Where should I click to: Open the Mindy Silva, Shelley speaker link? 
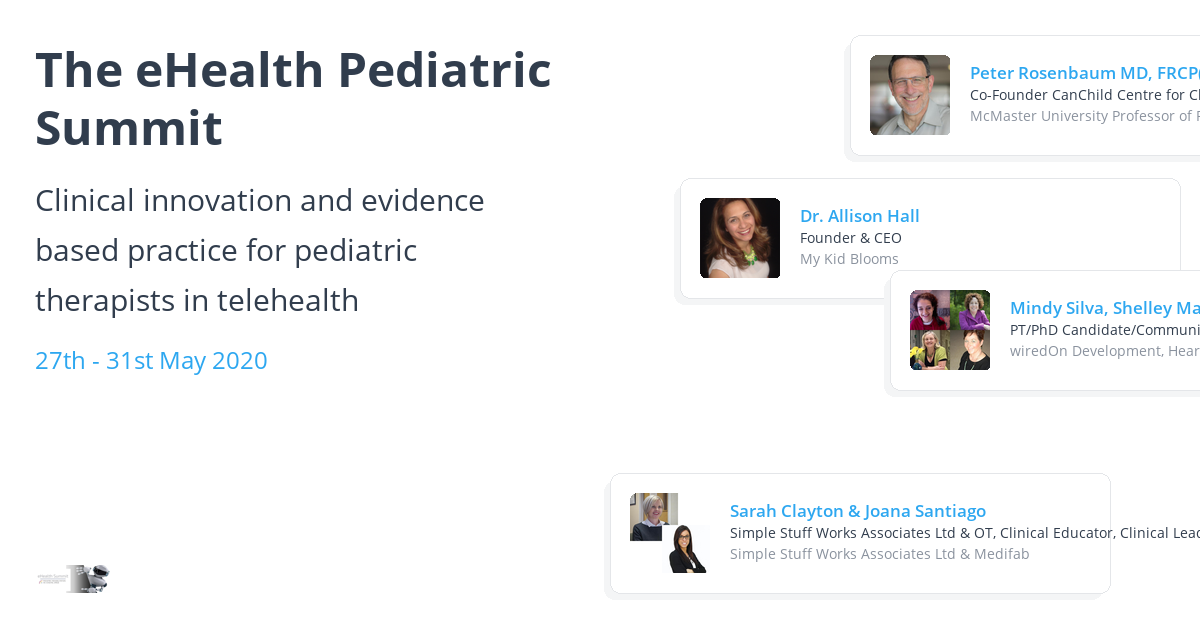[1105, 308]
